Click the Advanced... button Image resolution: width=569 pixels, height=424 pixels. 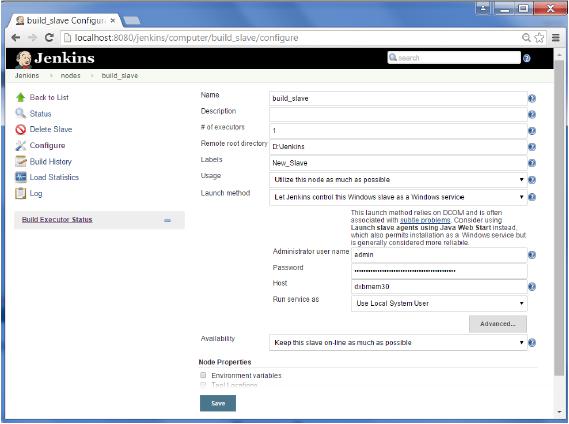click(x=498, y=324)
